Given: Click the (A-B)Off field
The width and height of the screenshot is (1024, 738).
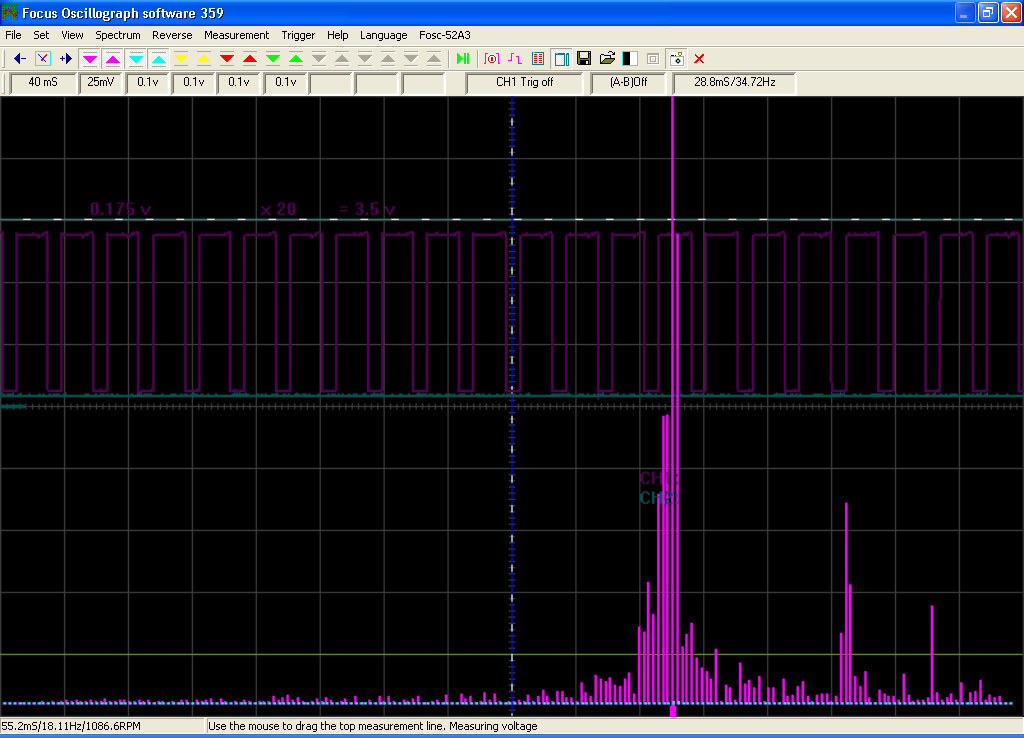Looking at the screenshot, I should (628, 82).
